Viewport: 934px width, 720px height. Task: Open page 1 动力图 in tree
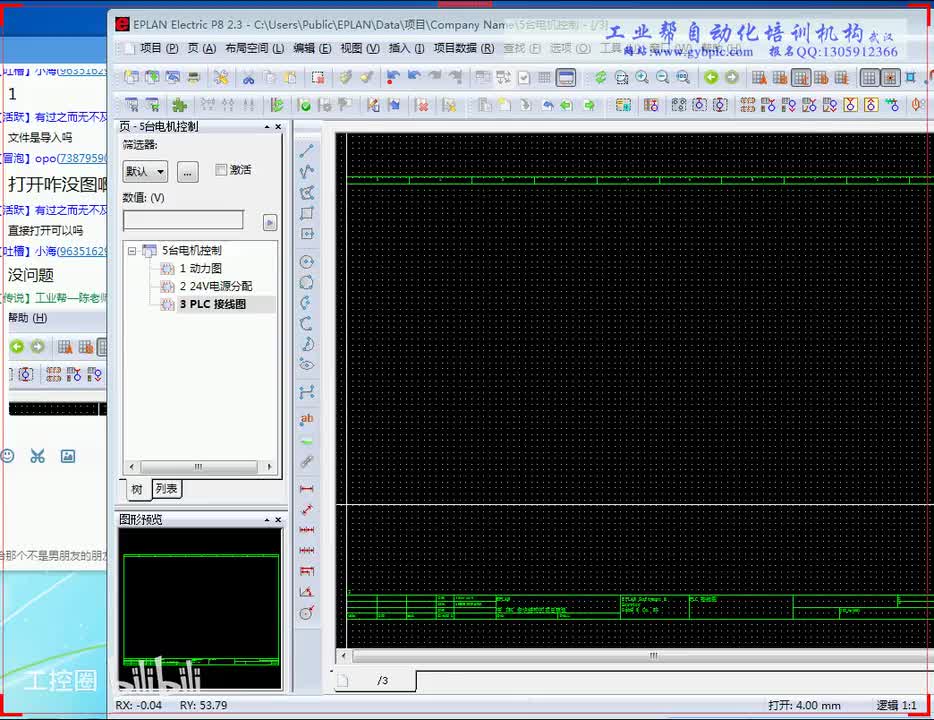[x=200, y=269]
